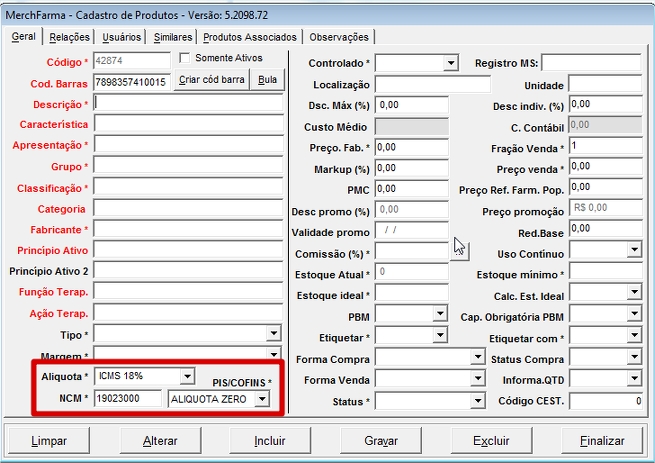Click the Gravar button
Screen dimensions: 655x463
coord(381,440)
